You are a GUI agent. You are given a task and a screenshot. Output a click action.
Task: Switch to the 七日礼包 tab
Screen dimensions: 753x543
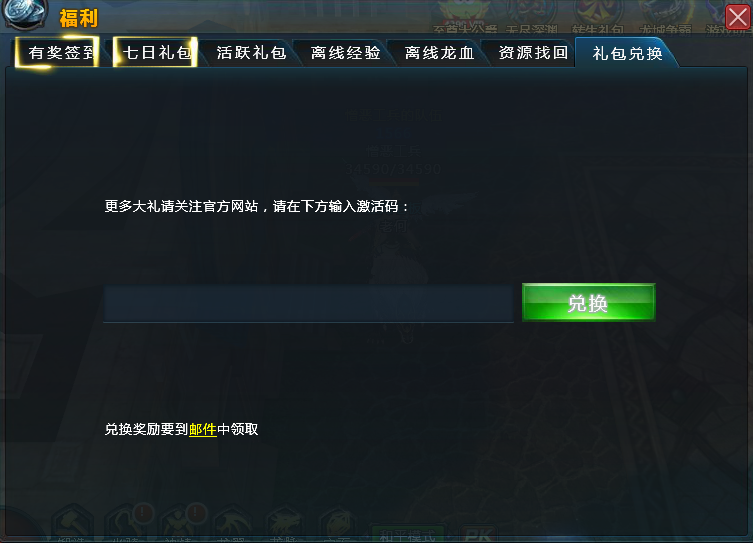[x=156, y=52]
